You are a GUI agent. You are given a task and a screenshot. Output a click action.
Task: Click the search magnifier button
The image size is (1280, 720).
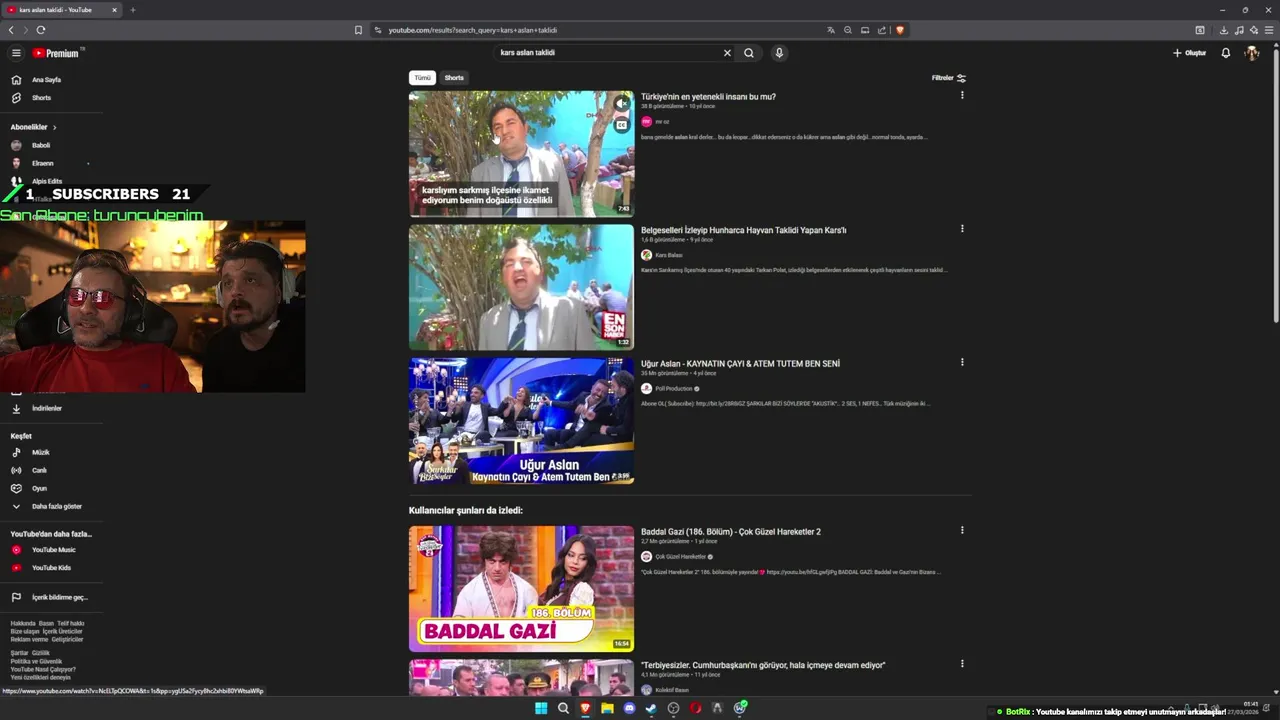[x=749, y=53]
